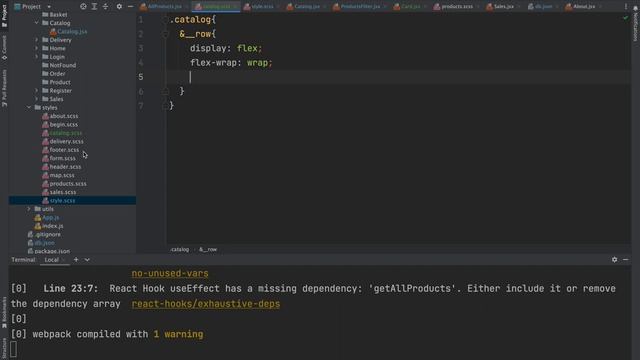Click the Collapse All icon in Project panel

[105, 7]
